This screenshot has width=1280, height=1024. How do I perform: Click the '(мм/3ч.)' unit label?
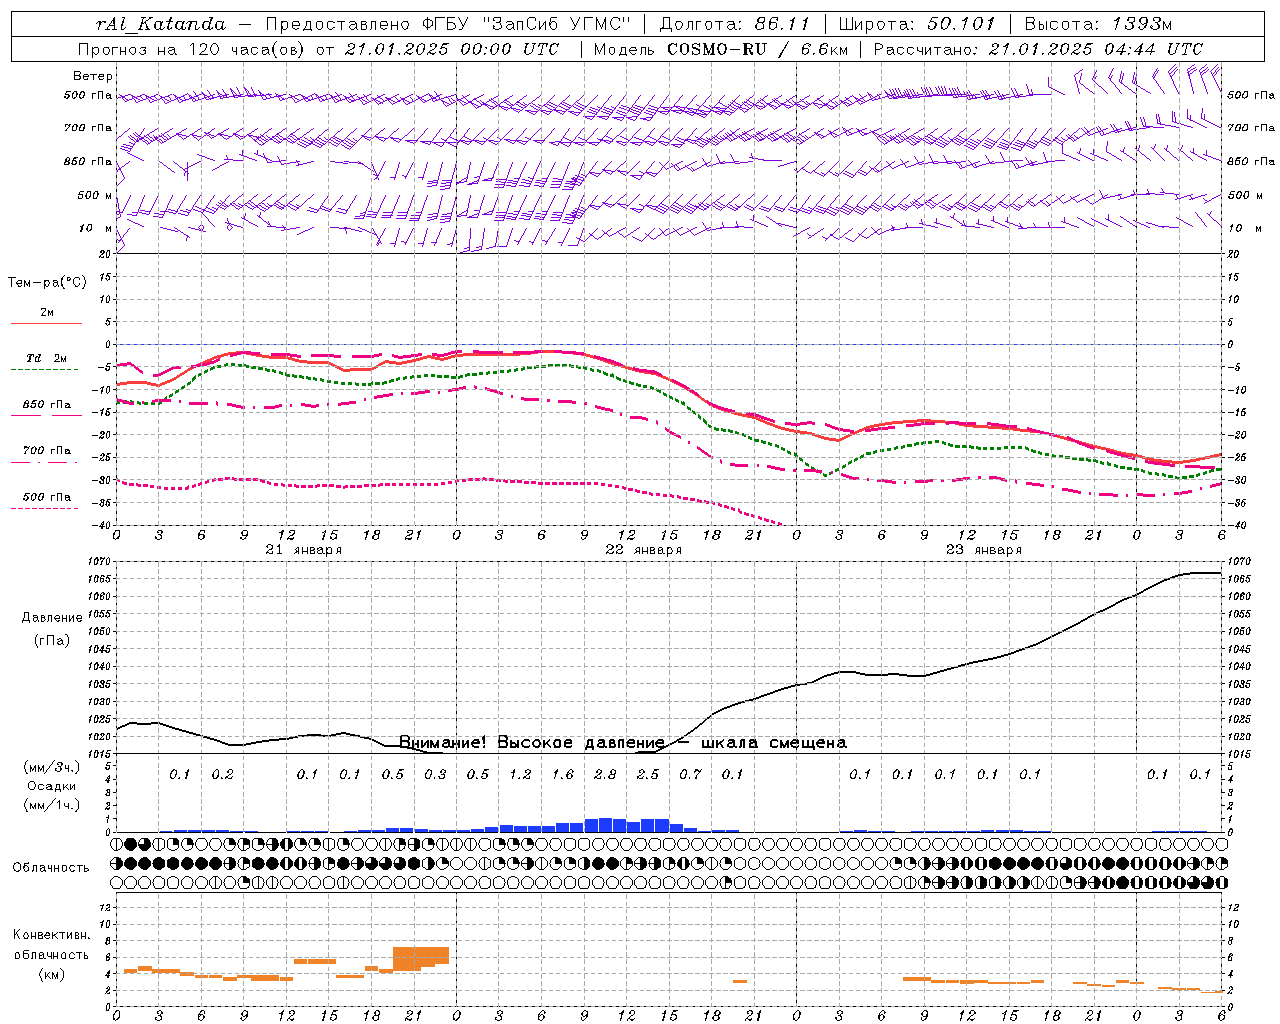52,767
